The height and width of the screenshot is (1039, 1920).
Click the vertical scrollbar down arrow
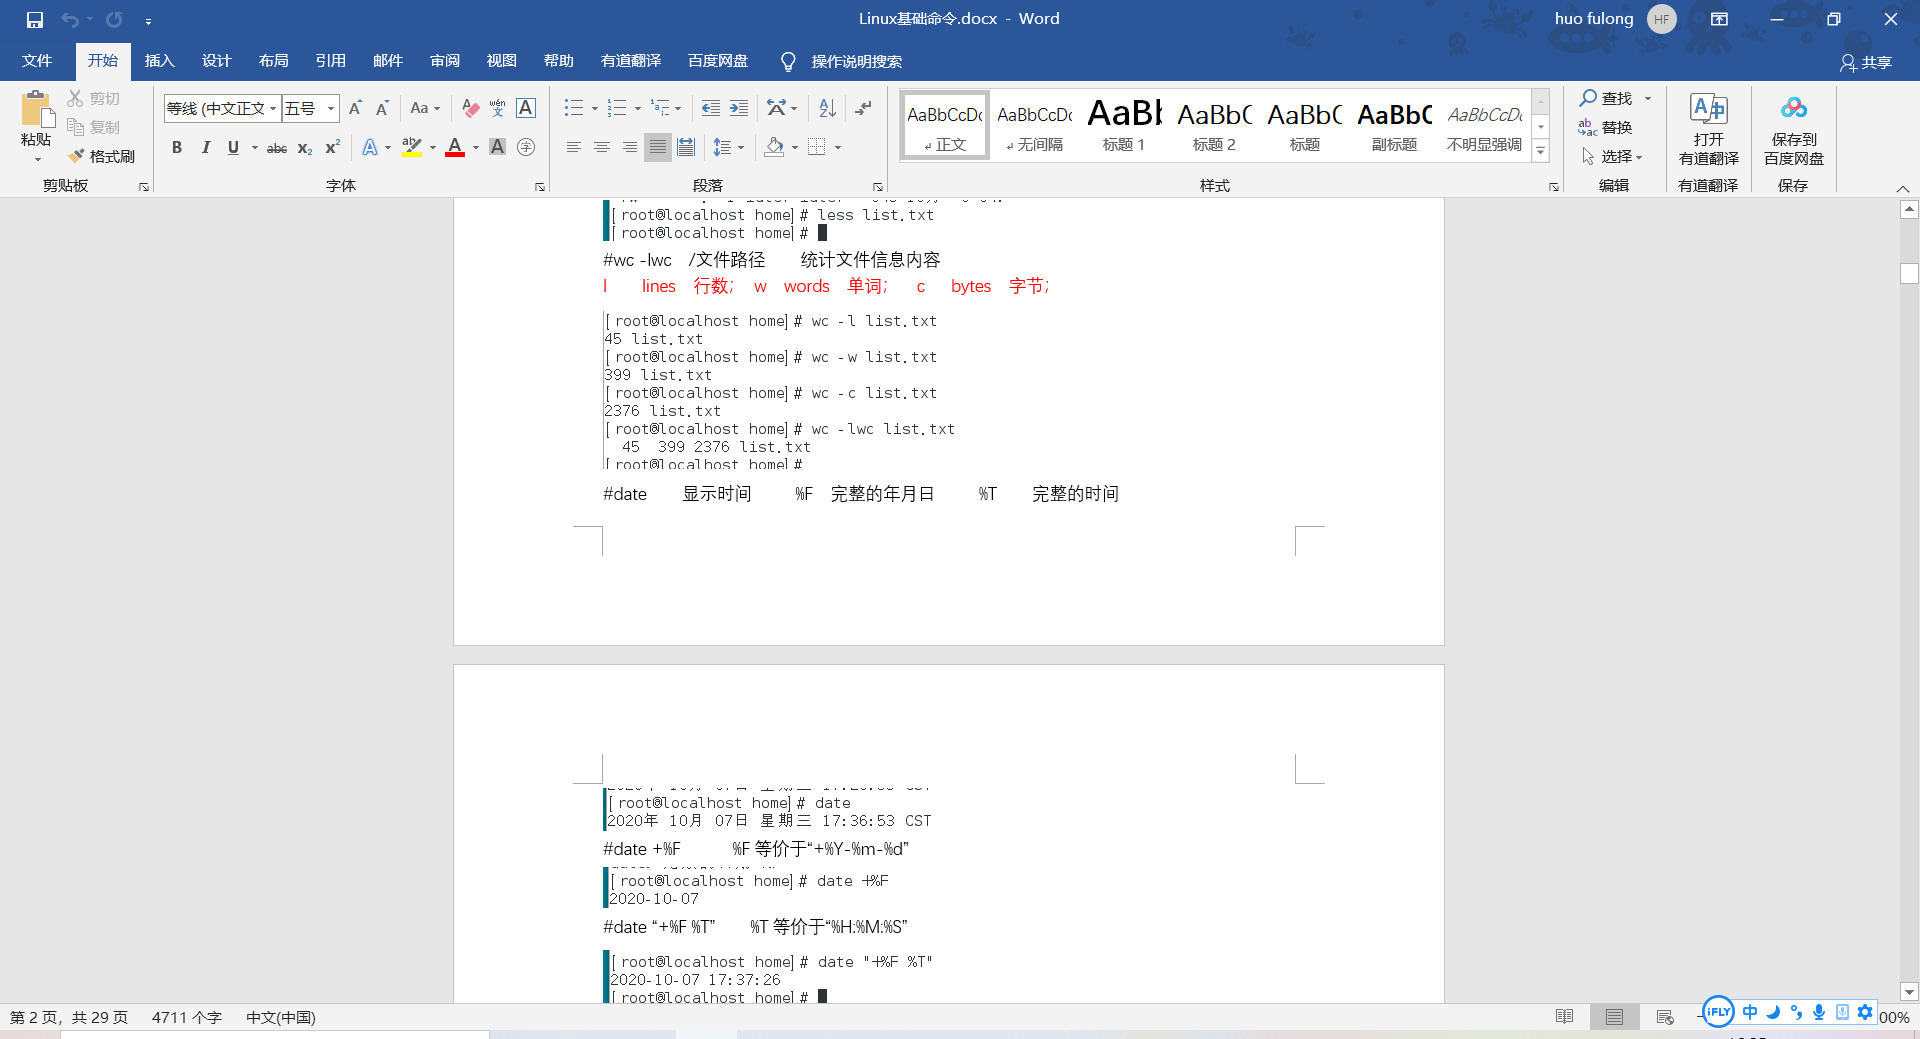(x=1909, y=992)
